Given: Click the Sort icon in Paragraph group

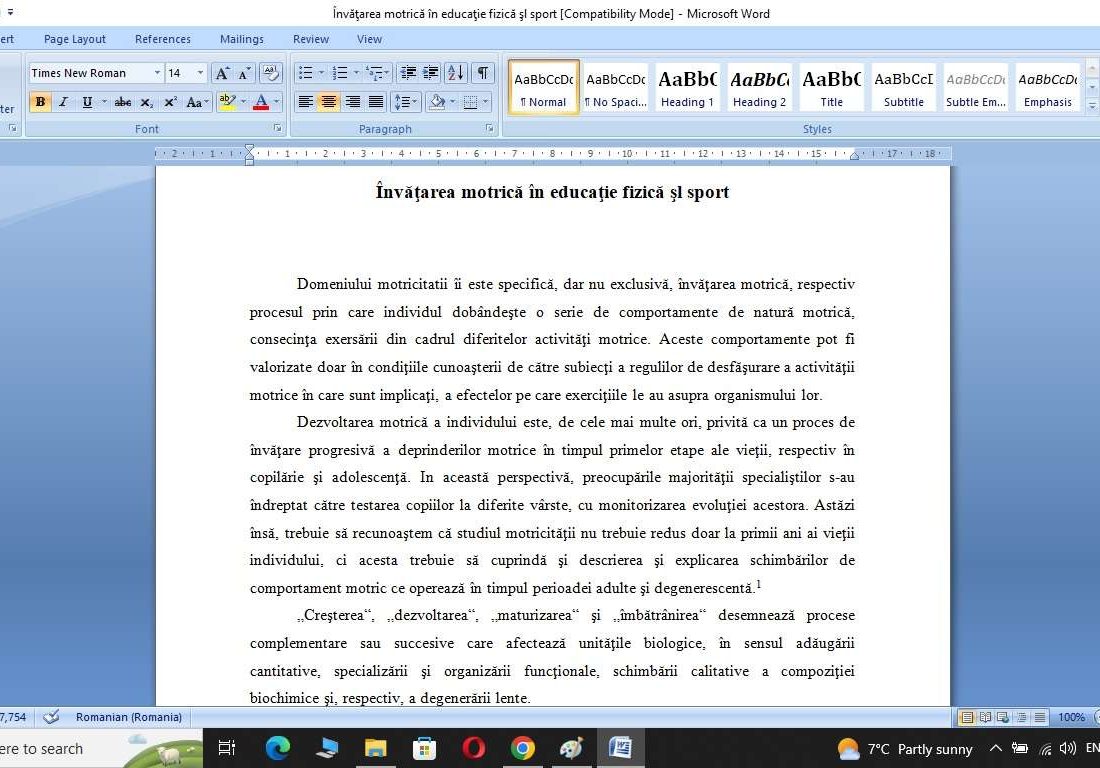Looking at the screenshot, I should pos(457,73).
